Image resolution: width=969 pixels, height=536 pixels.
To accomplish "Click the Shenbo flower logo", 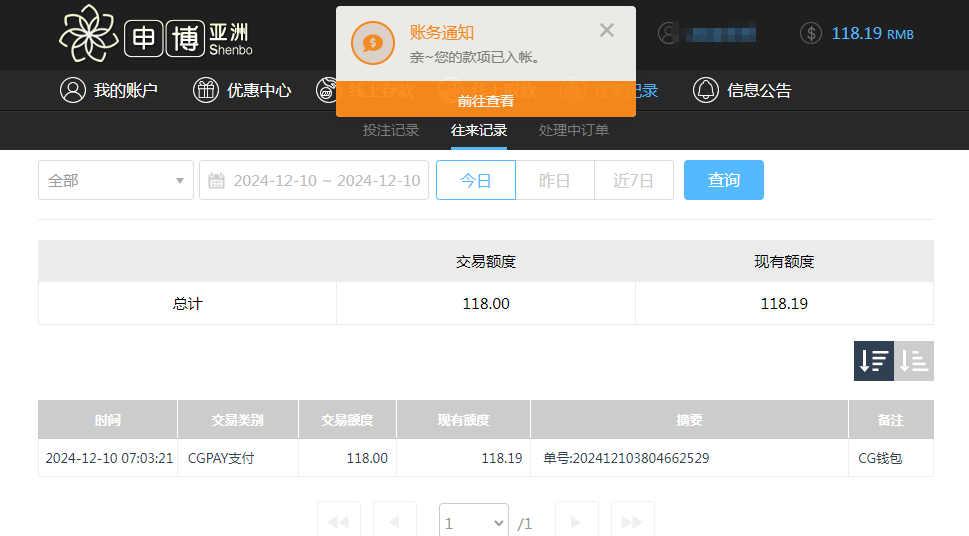I will point(88,34).
